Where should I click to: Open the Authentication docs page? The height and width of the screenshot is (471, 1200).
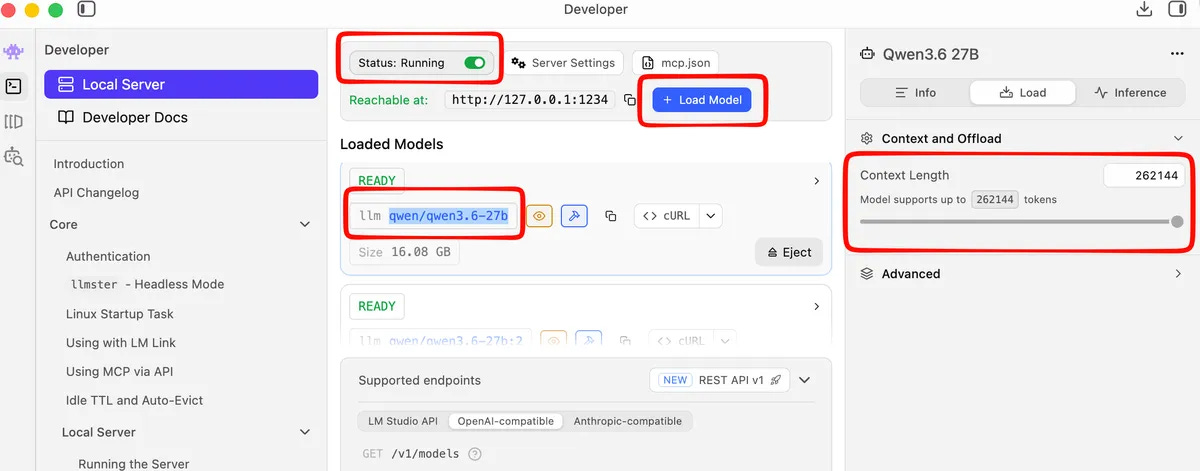click(x=108, y=256)
